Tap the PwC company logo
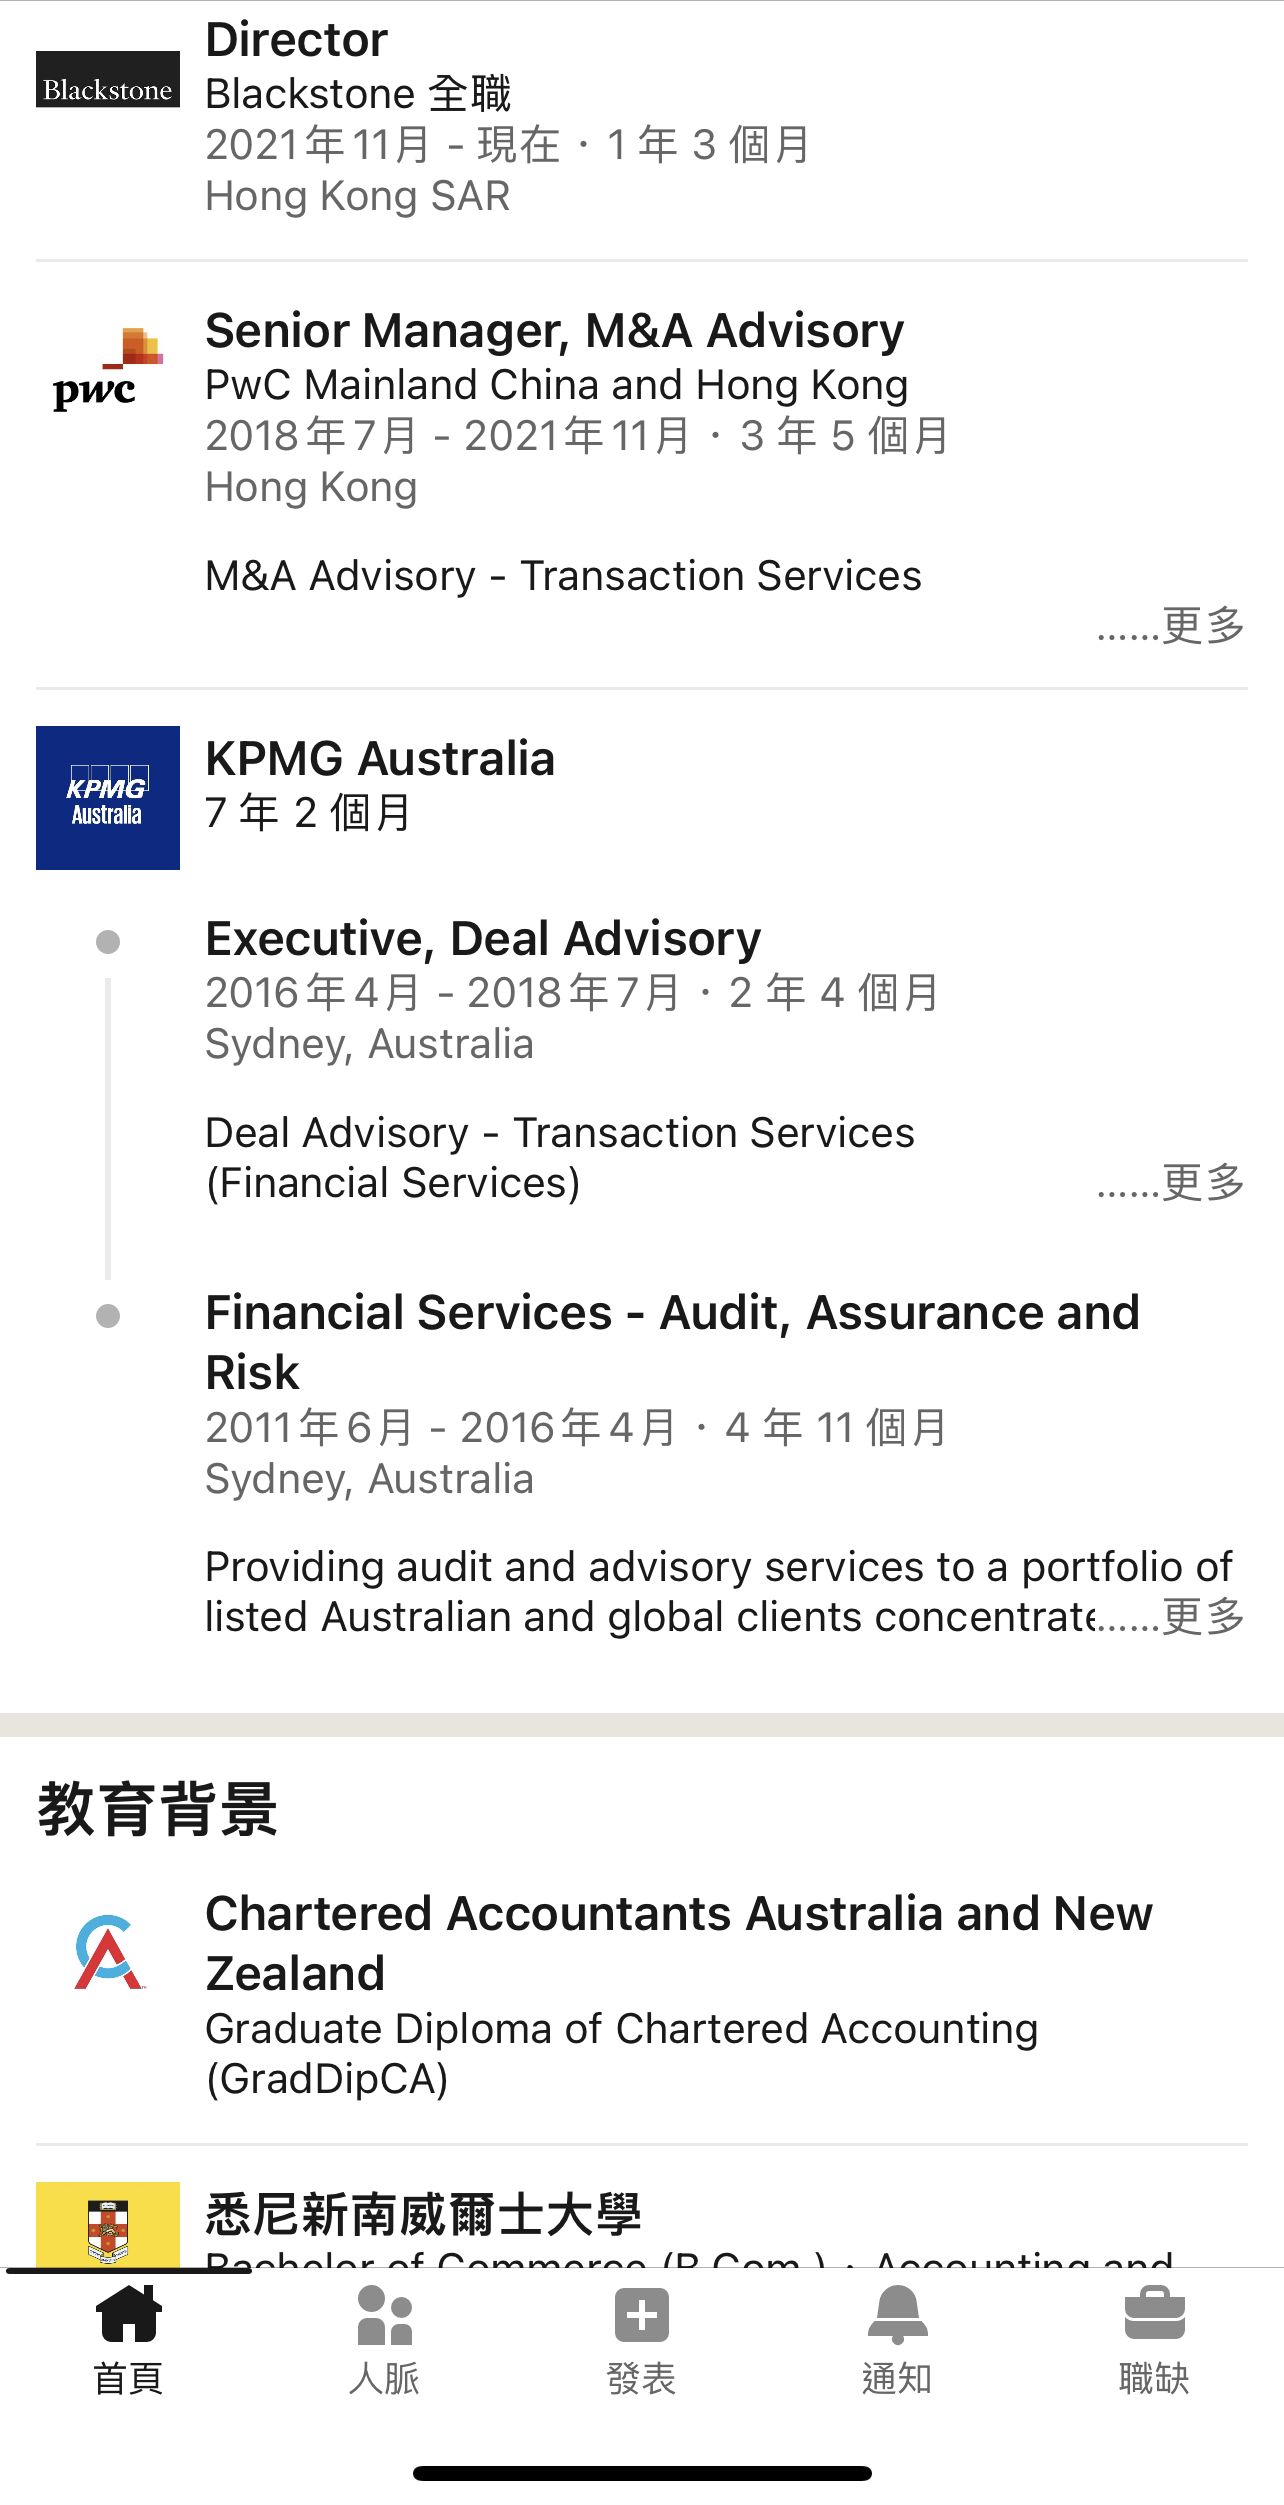 [108, 369]
